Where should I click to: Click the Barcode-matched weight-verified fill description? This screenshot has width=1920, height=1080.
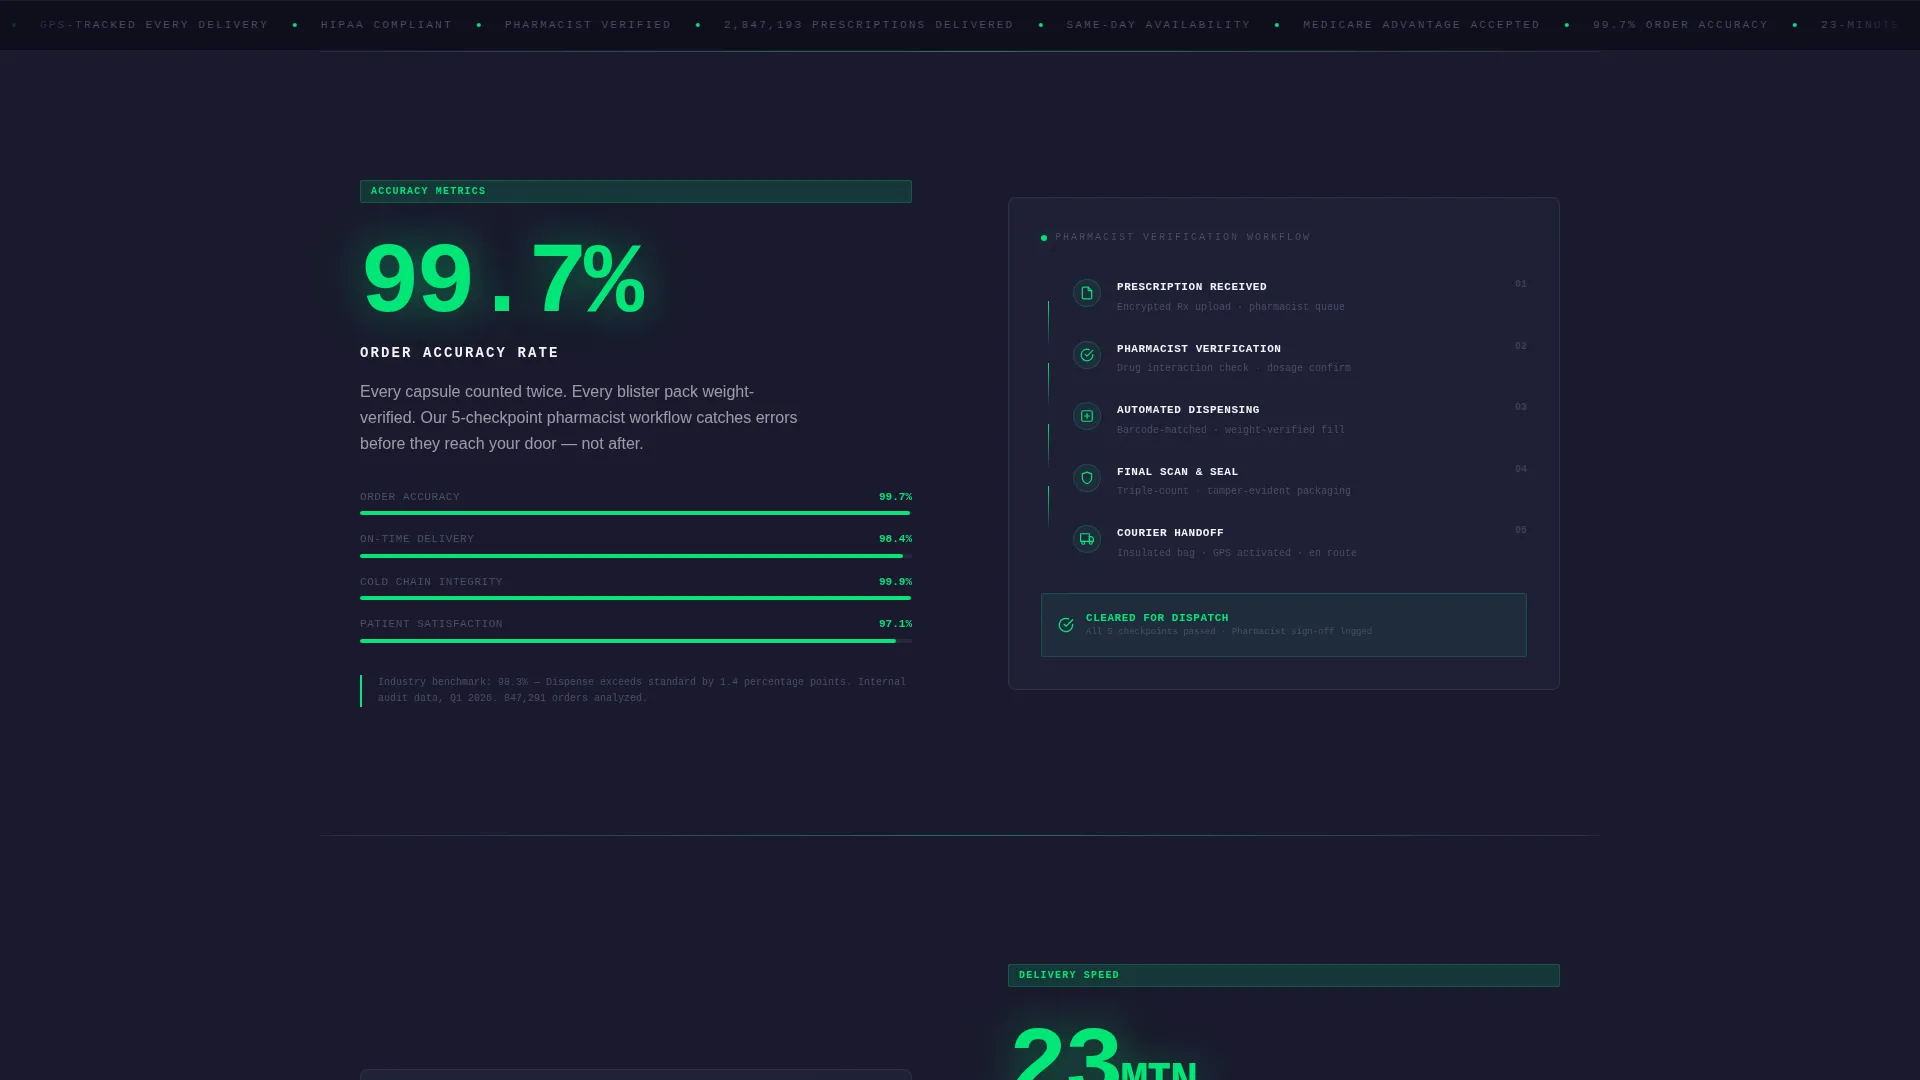1231,430
